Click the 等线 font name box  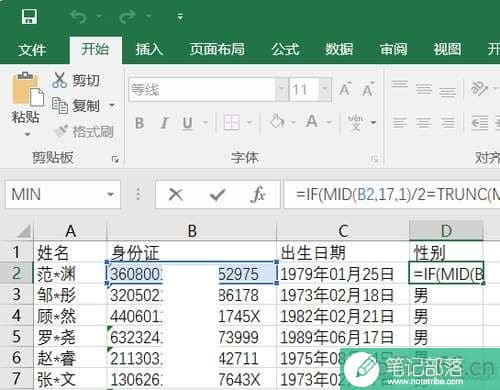click(x=202, y=90)
